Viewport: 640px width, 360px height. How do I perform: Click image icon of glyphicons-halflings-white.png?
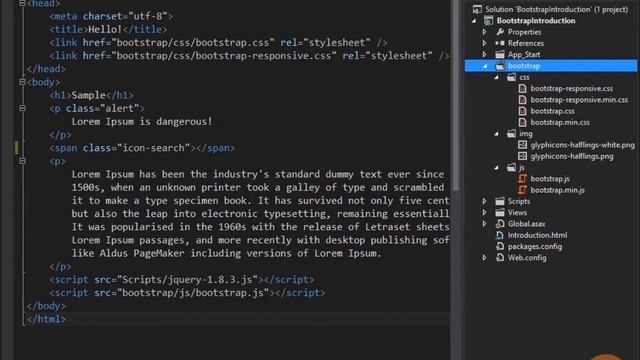522,144
